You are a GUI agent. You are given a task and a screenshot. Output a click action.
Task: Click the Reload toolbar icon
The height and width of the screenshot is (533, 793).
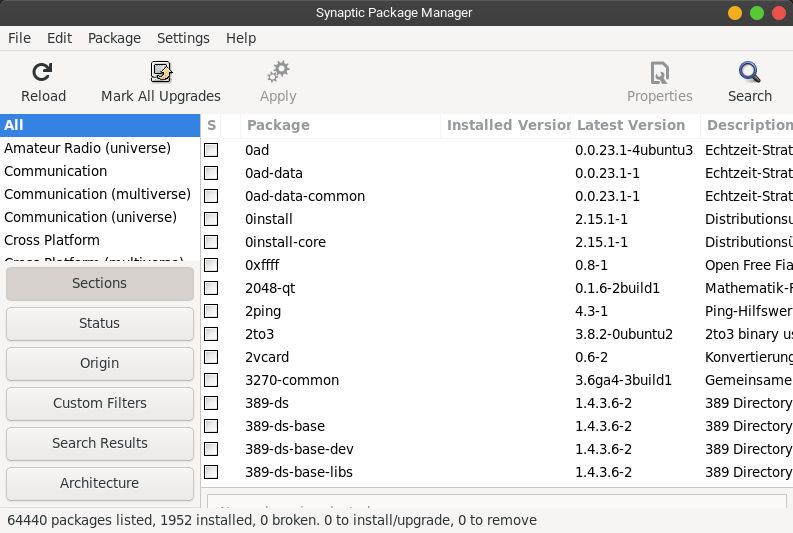click(x=43, y=73)
